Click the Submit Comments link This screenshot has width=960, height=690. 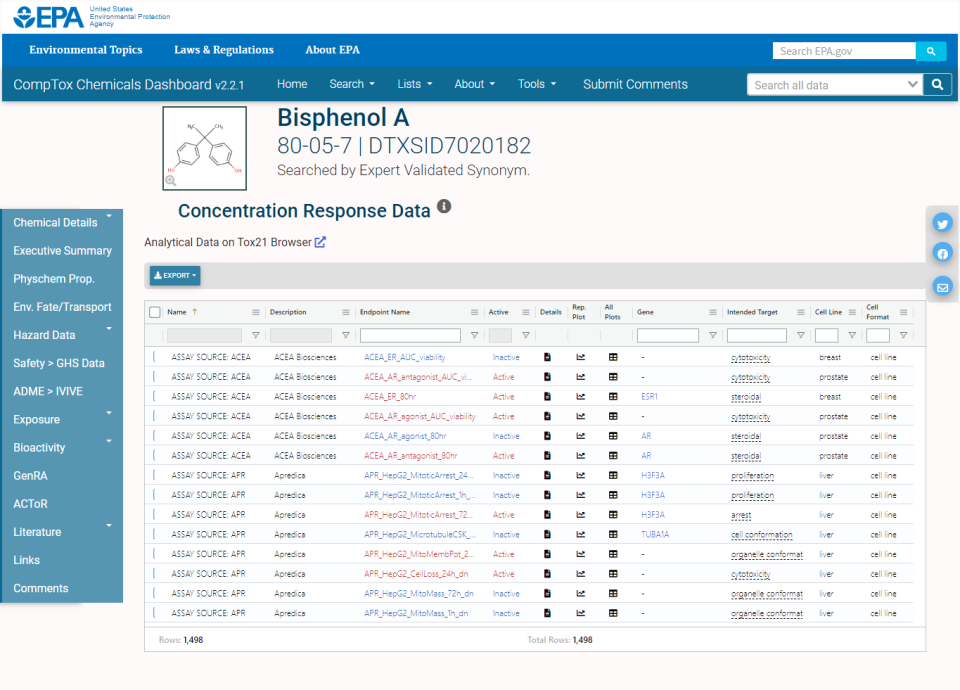coord(635,84)
